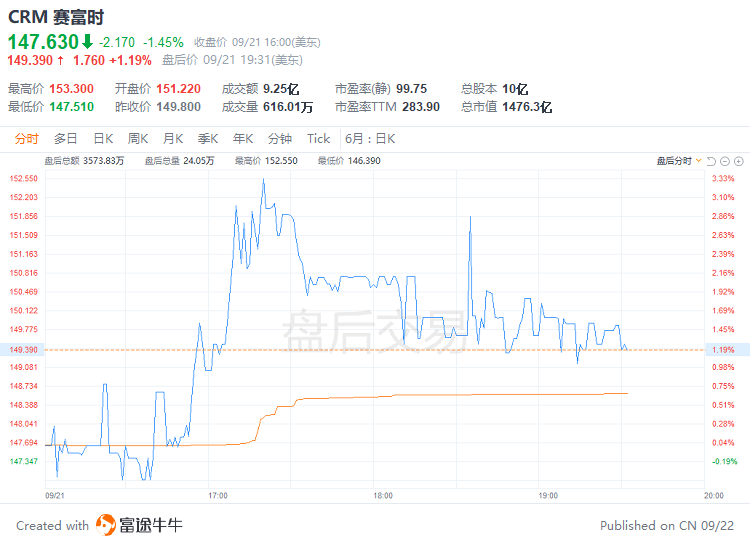This screenshot has height=546, width=750.
Task: Zoom out the chart with minus icon
Action: point(725,161)
